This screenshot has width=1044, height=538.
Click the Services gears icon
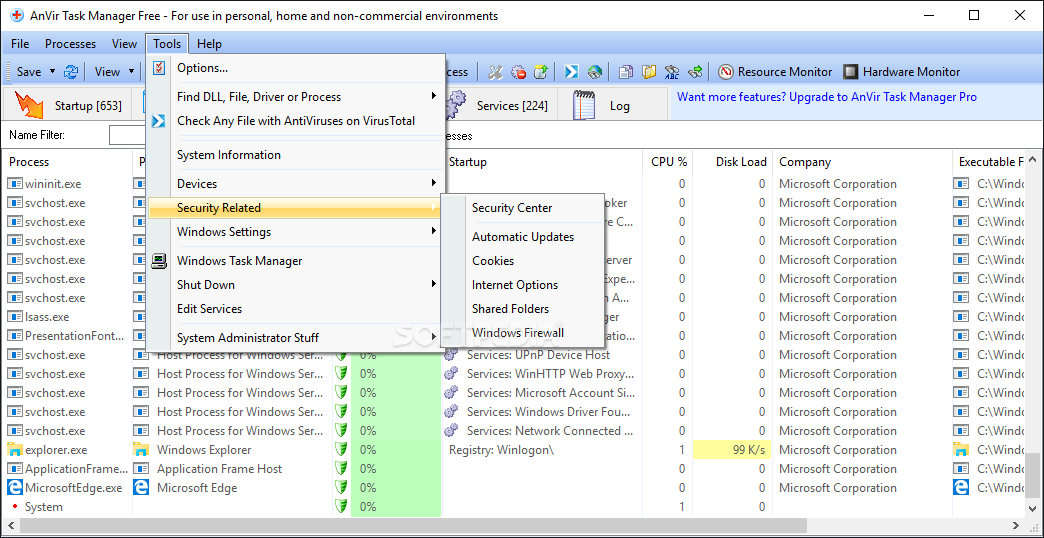456,104
